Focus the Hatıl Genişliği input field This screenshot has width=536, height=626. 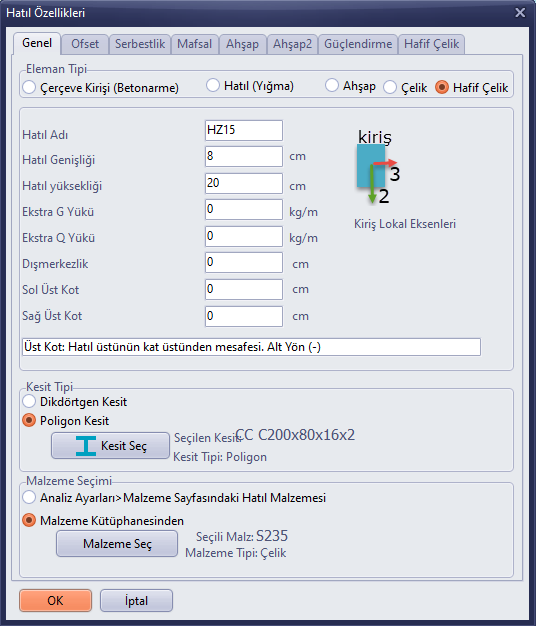pyautogui.click(x=244, y=156)
